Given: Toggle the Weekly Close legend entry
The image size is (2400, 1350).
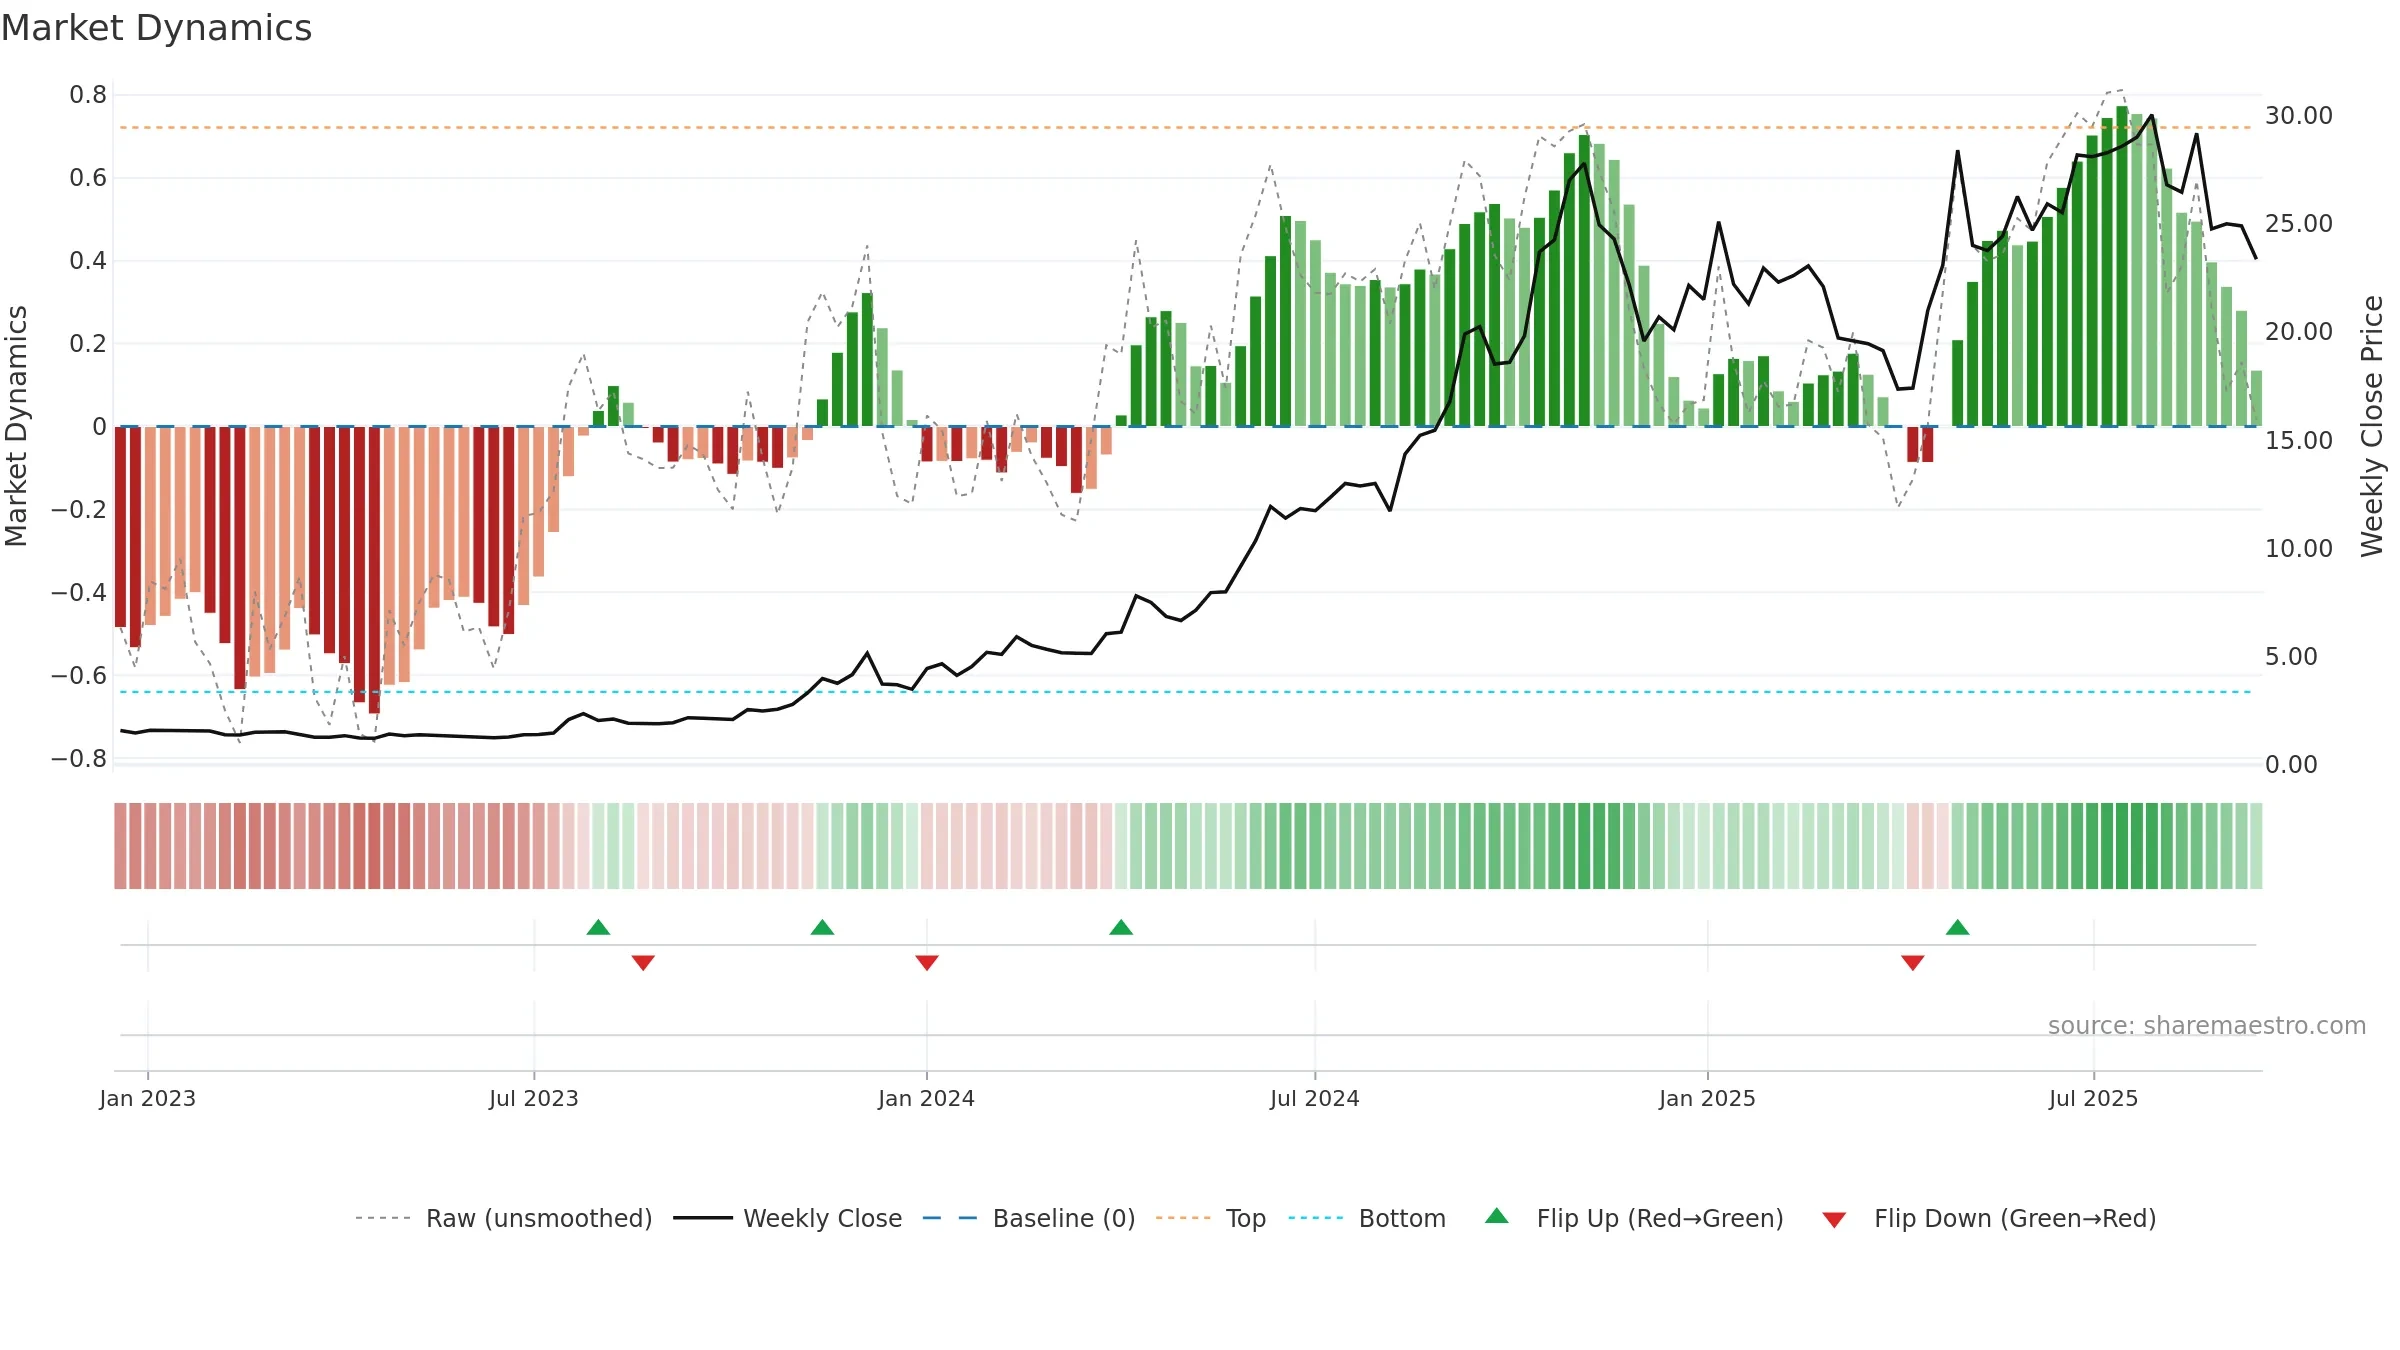Looking at the screenshot, I should (788, 1218).
